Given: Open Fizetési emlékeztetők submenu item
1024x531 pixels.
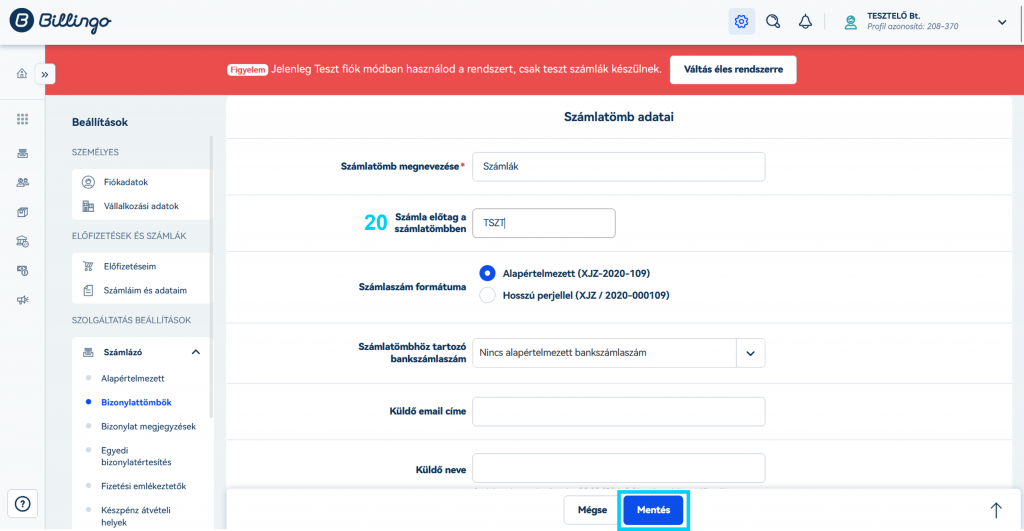Looking at the screenshot, I should coord(143,486).
